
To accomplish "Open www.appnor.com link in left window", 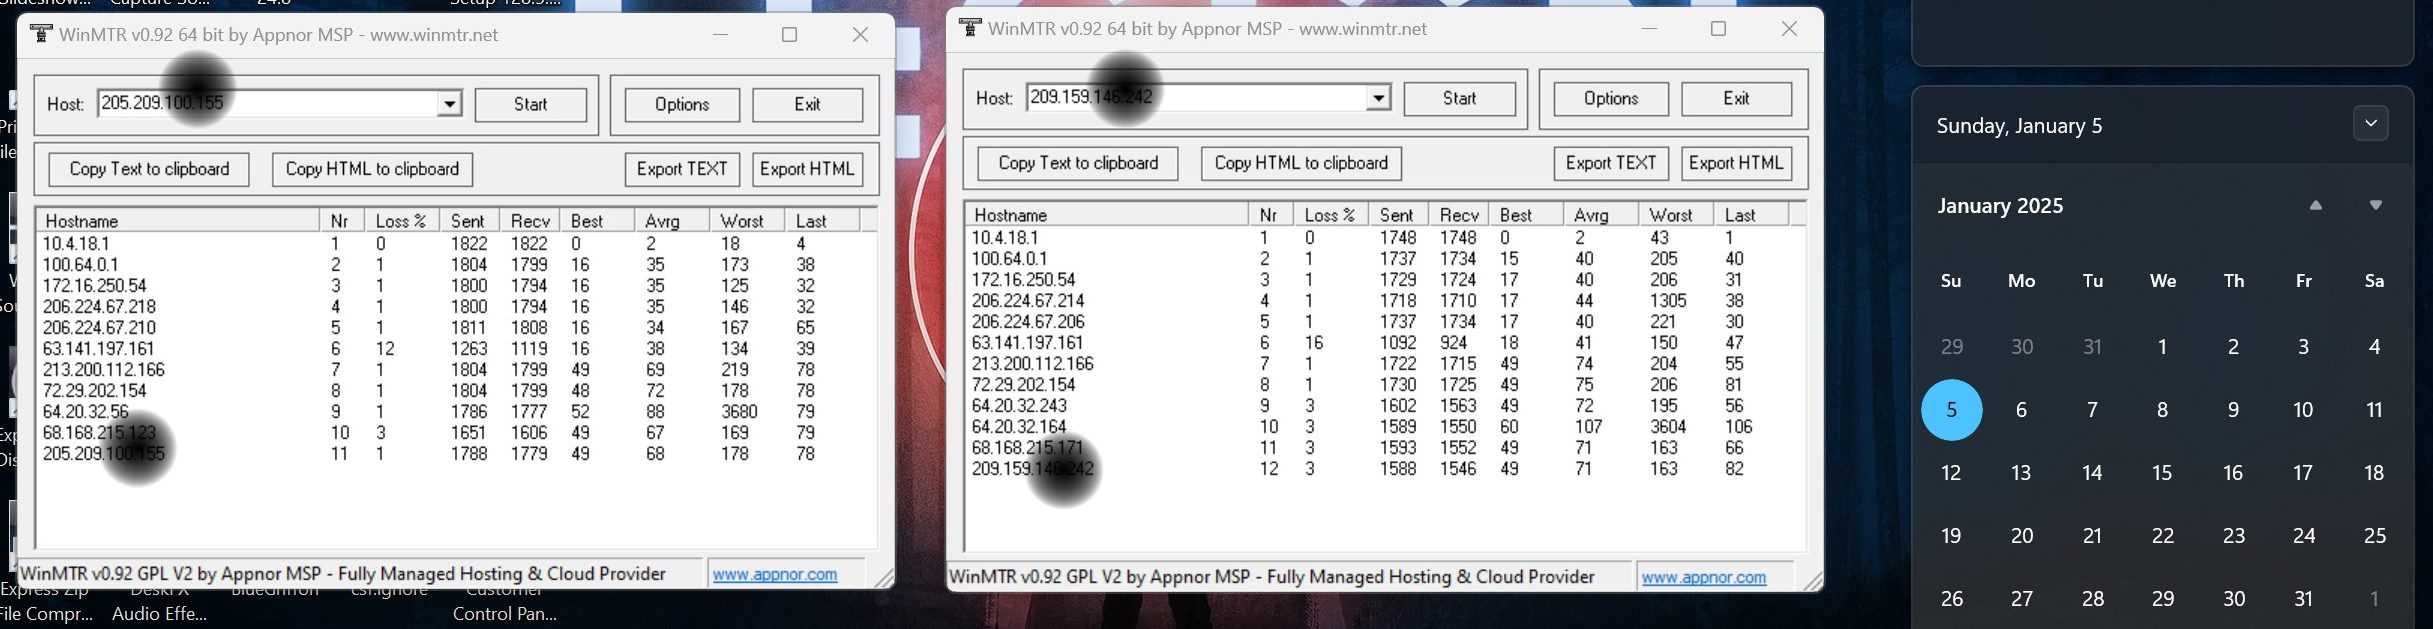I will pyautogui.click(x=775, y=574).
